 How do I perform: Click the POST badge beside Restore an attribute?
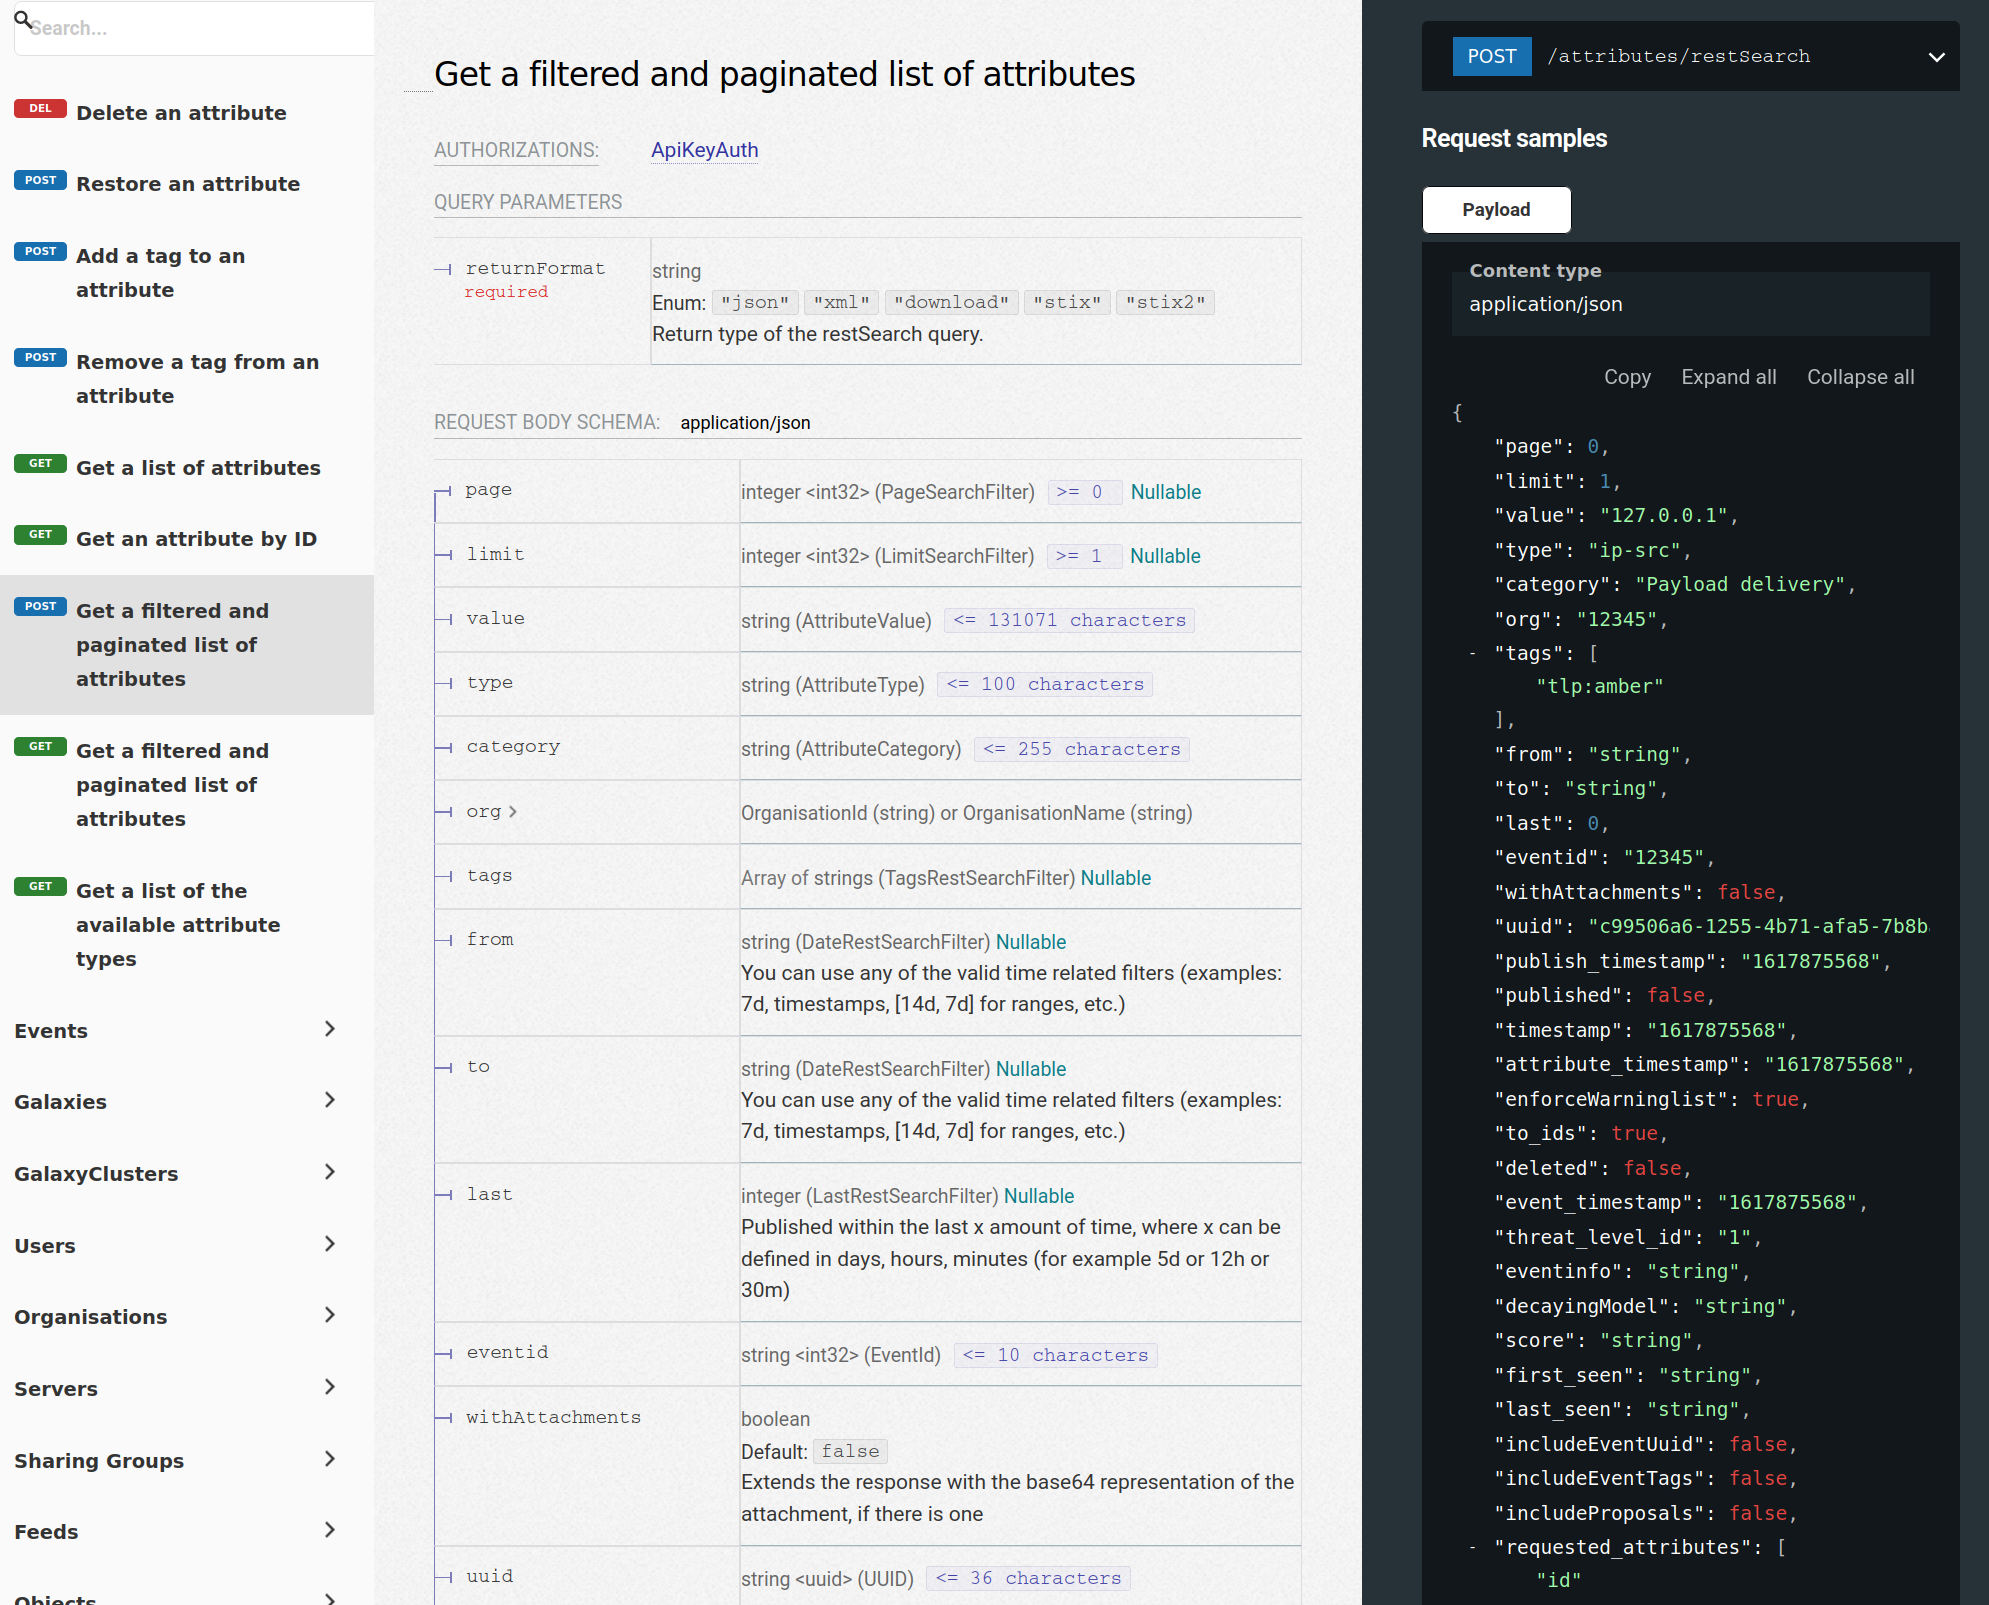tap(40, 181)
